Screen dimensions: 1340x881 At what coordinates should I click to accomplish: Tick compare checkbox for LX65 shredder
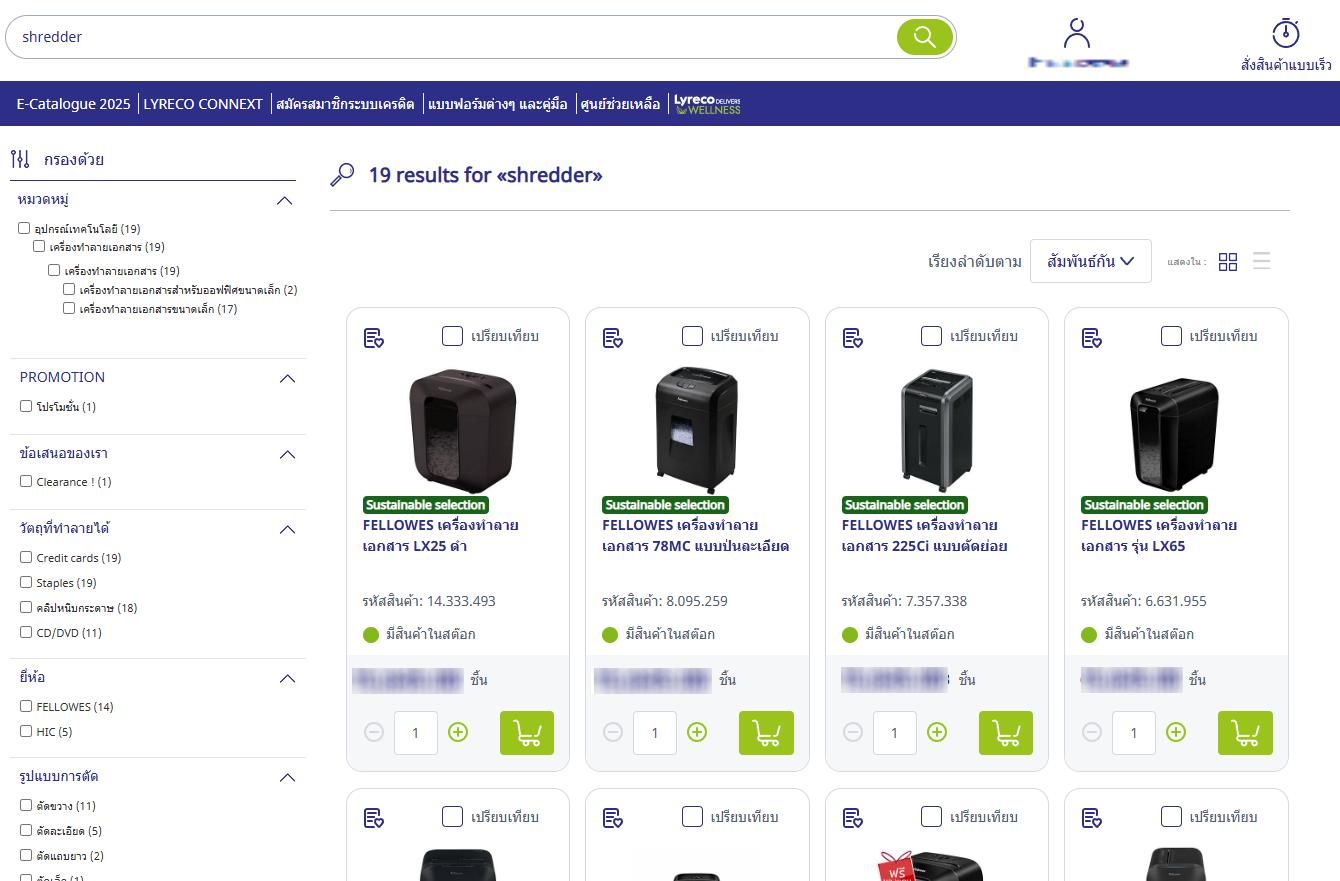pyautogui.click(x=1171, y=336)
